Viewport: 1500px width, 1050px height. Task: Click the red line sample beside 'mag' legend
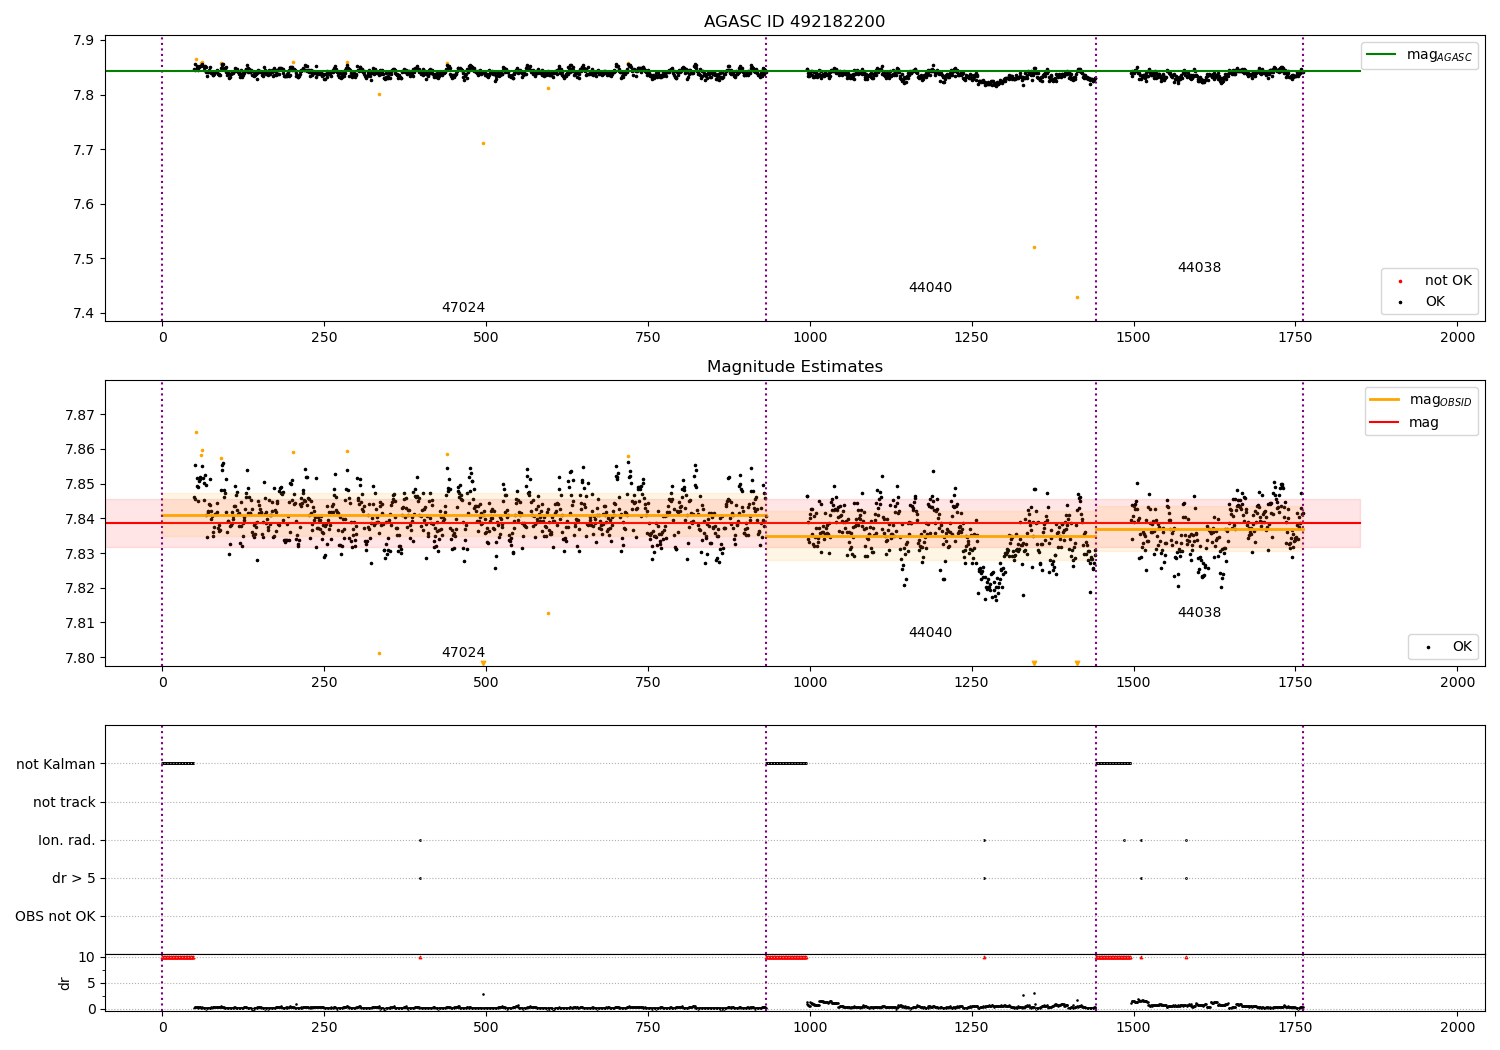[x=1385, y=423]
